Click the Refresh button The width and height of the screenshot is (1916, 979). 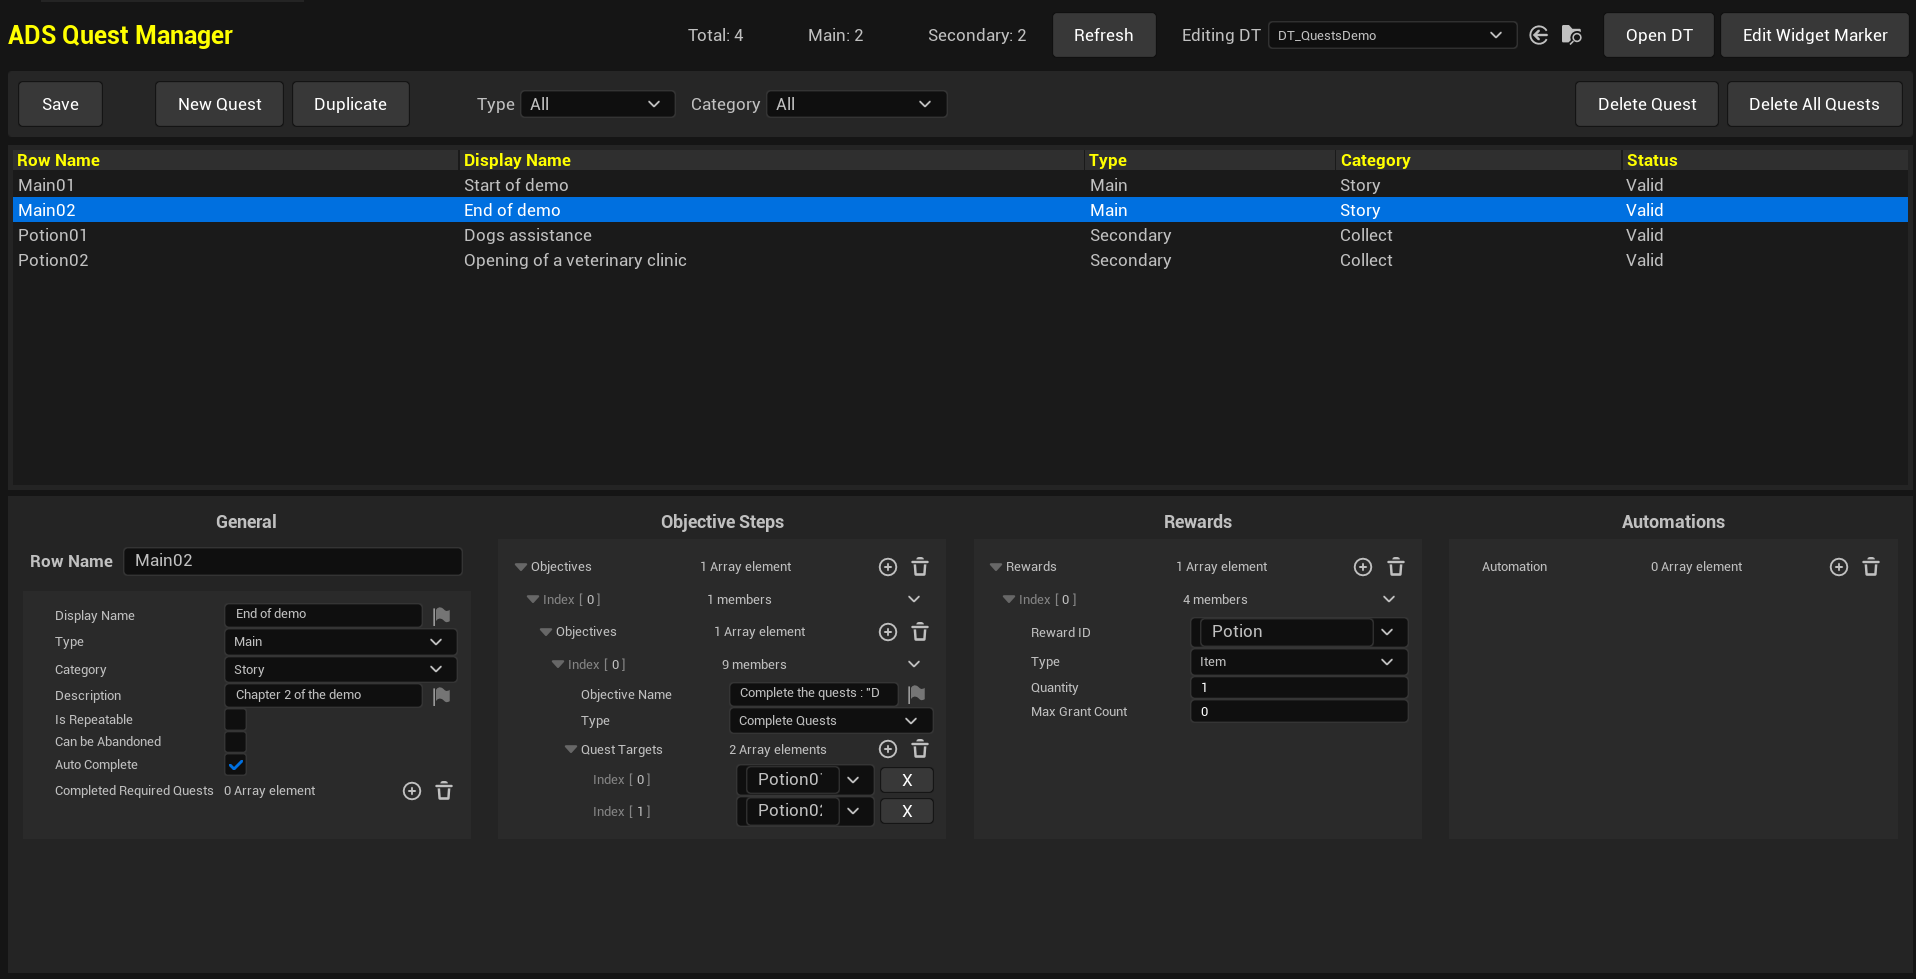coord(1104,35)
